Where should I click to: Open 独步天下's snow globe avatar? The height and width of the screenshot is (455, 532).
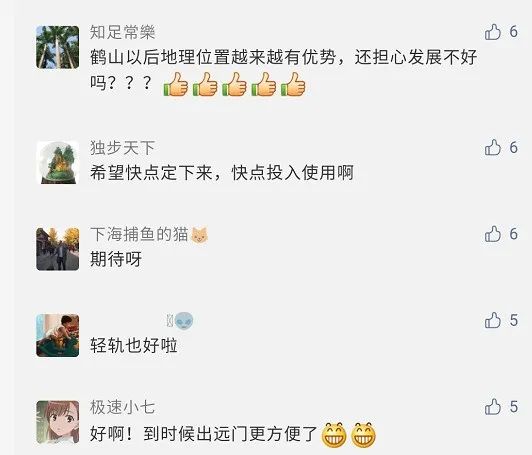tap(58, 163)
